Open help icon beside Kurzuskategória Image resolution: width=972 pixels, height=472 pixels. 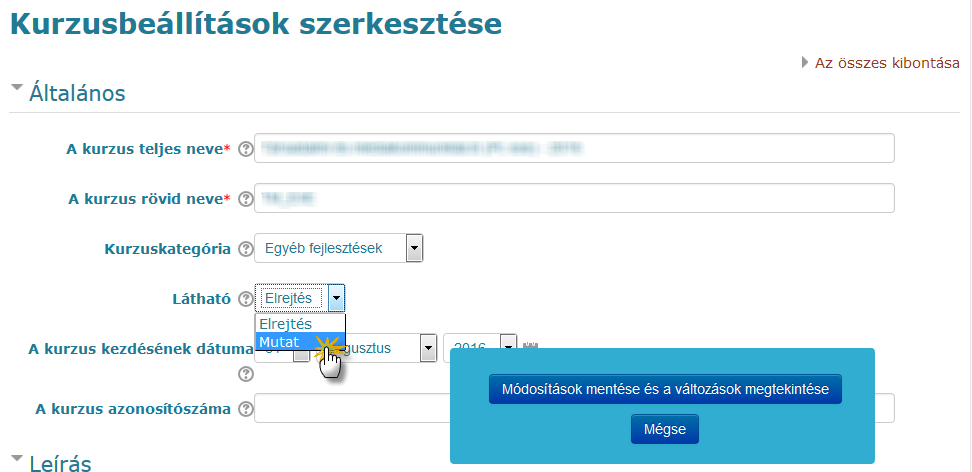click(x=246, y=249)
